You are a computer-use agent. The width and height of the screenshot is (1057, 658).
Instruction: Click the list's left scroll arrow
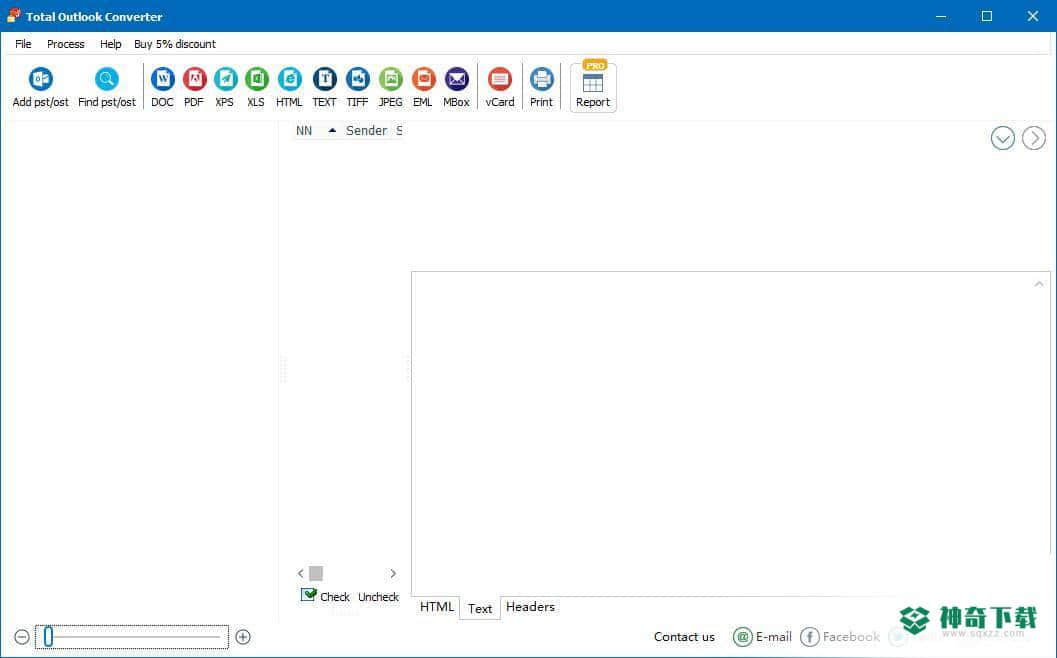tap(300, 574)
